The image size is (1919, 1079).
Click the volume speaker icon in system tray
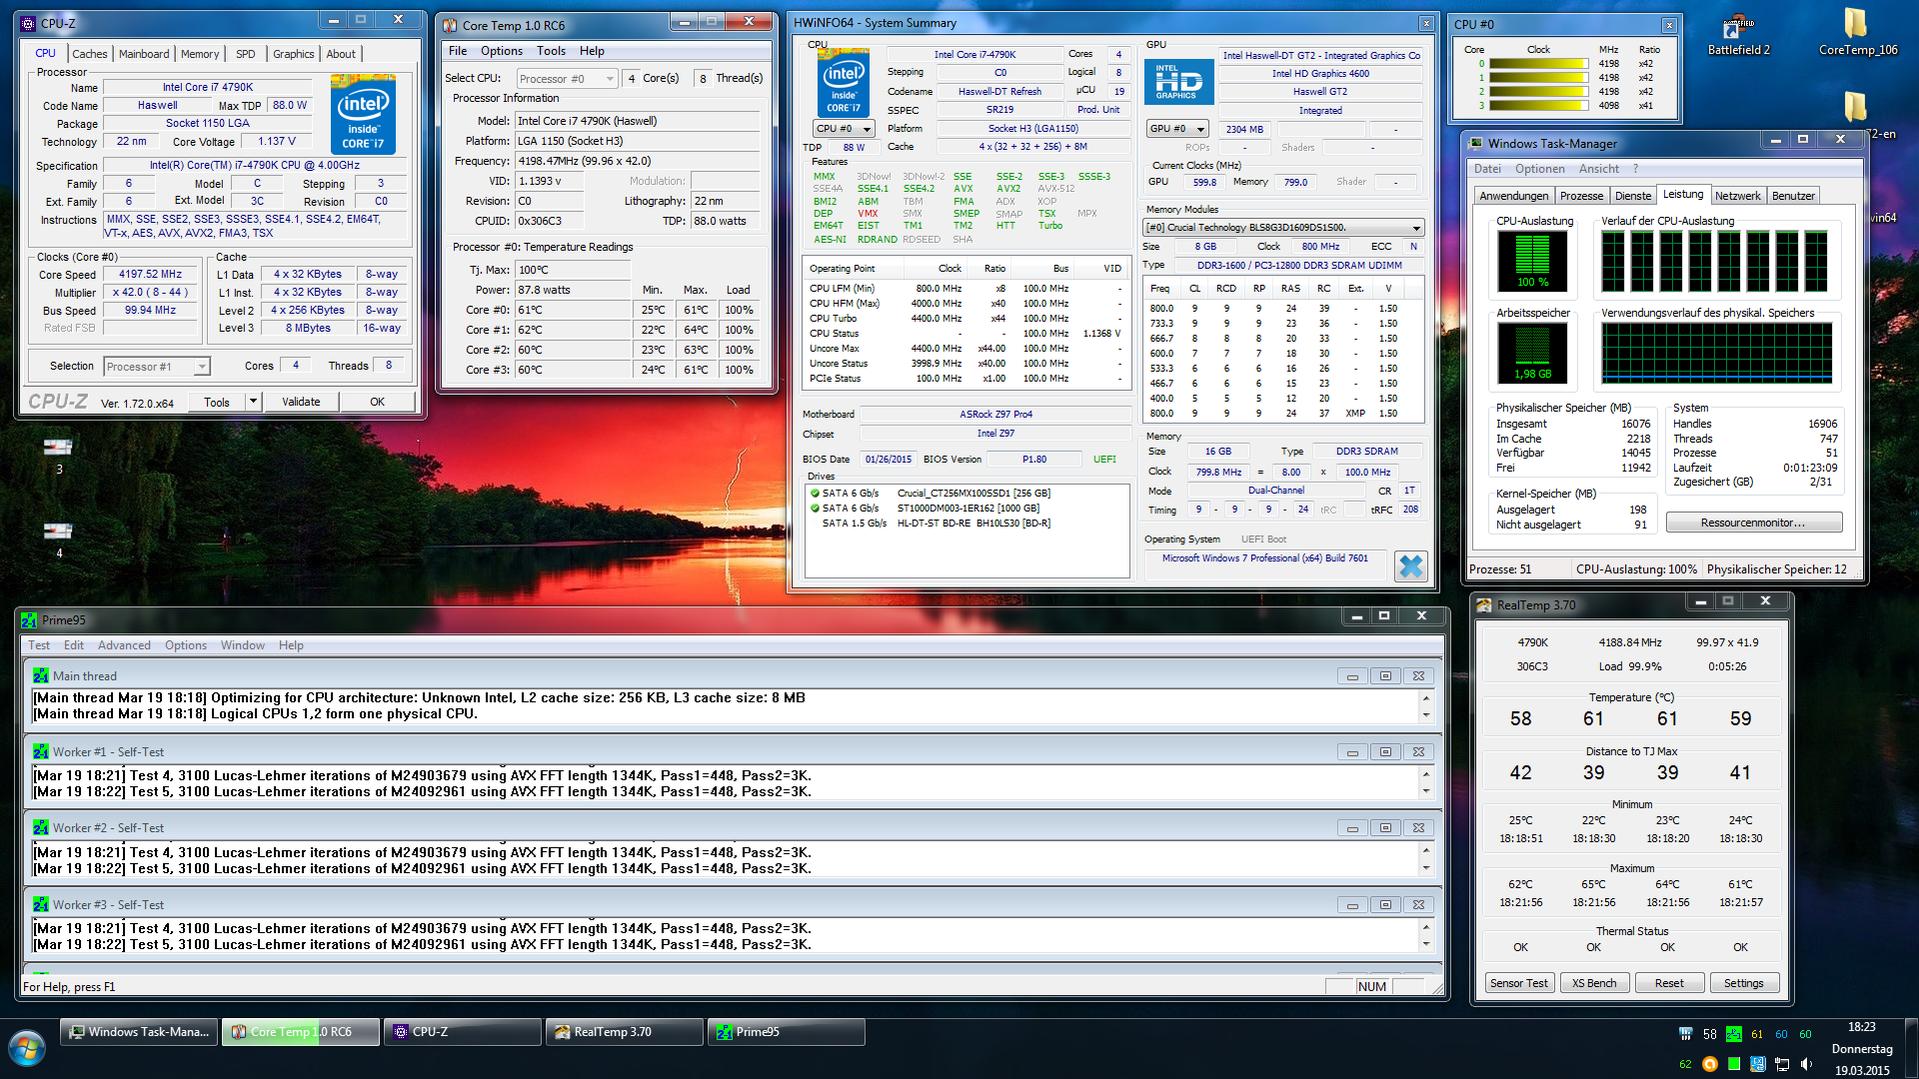[x=1806, y=1064]
